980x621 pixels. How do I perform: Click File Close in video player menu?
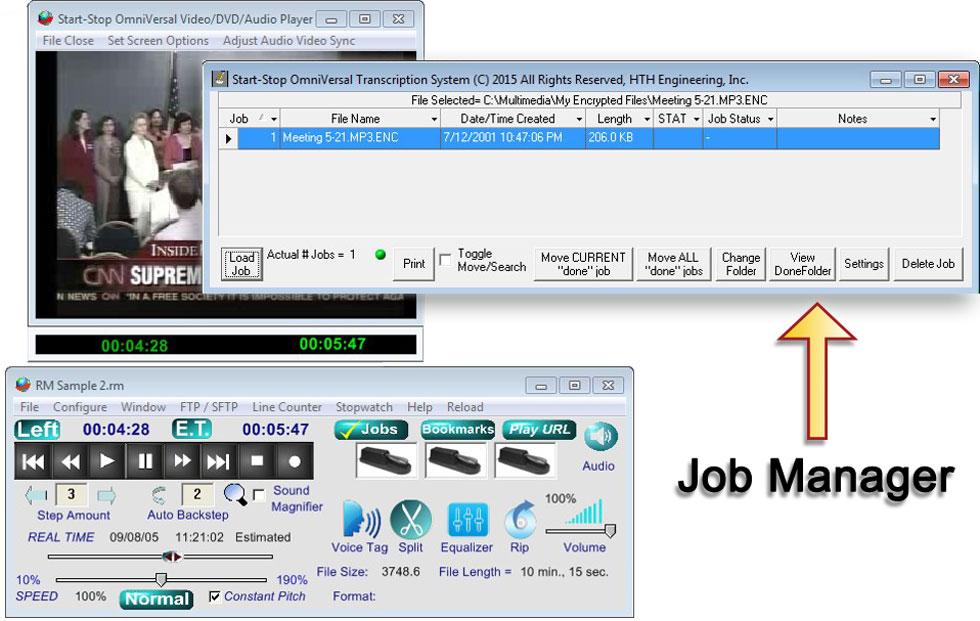pyautogui.click(x=68, y=41)
